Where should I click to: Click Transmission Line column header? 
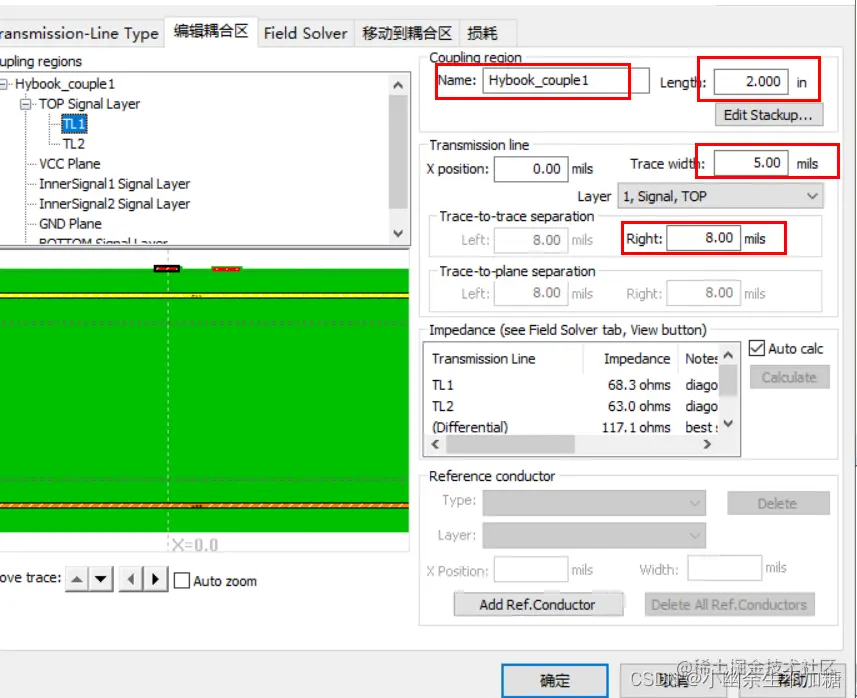click(503, 359)
